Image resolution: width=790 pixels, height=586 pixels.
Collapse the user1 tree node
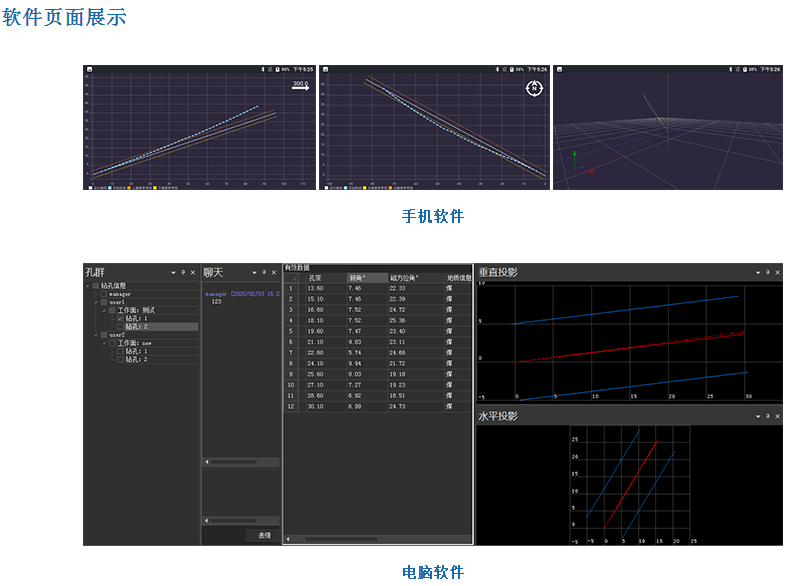coord(96,302)
